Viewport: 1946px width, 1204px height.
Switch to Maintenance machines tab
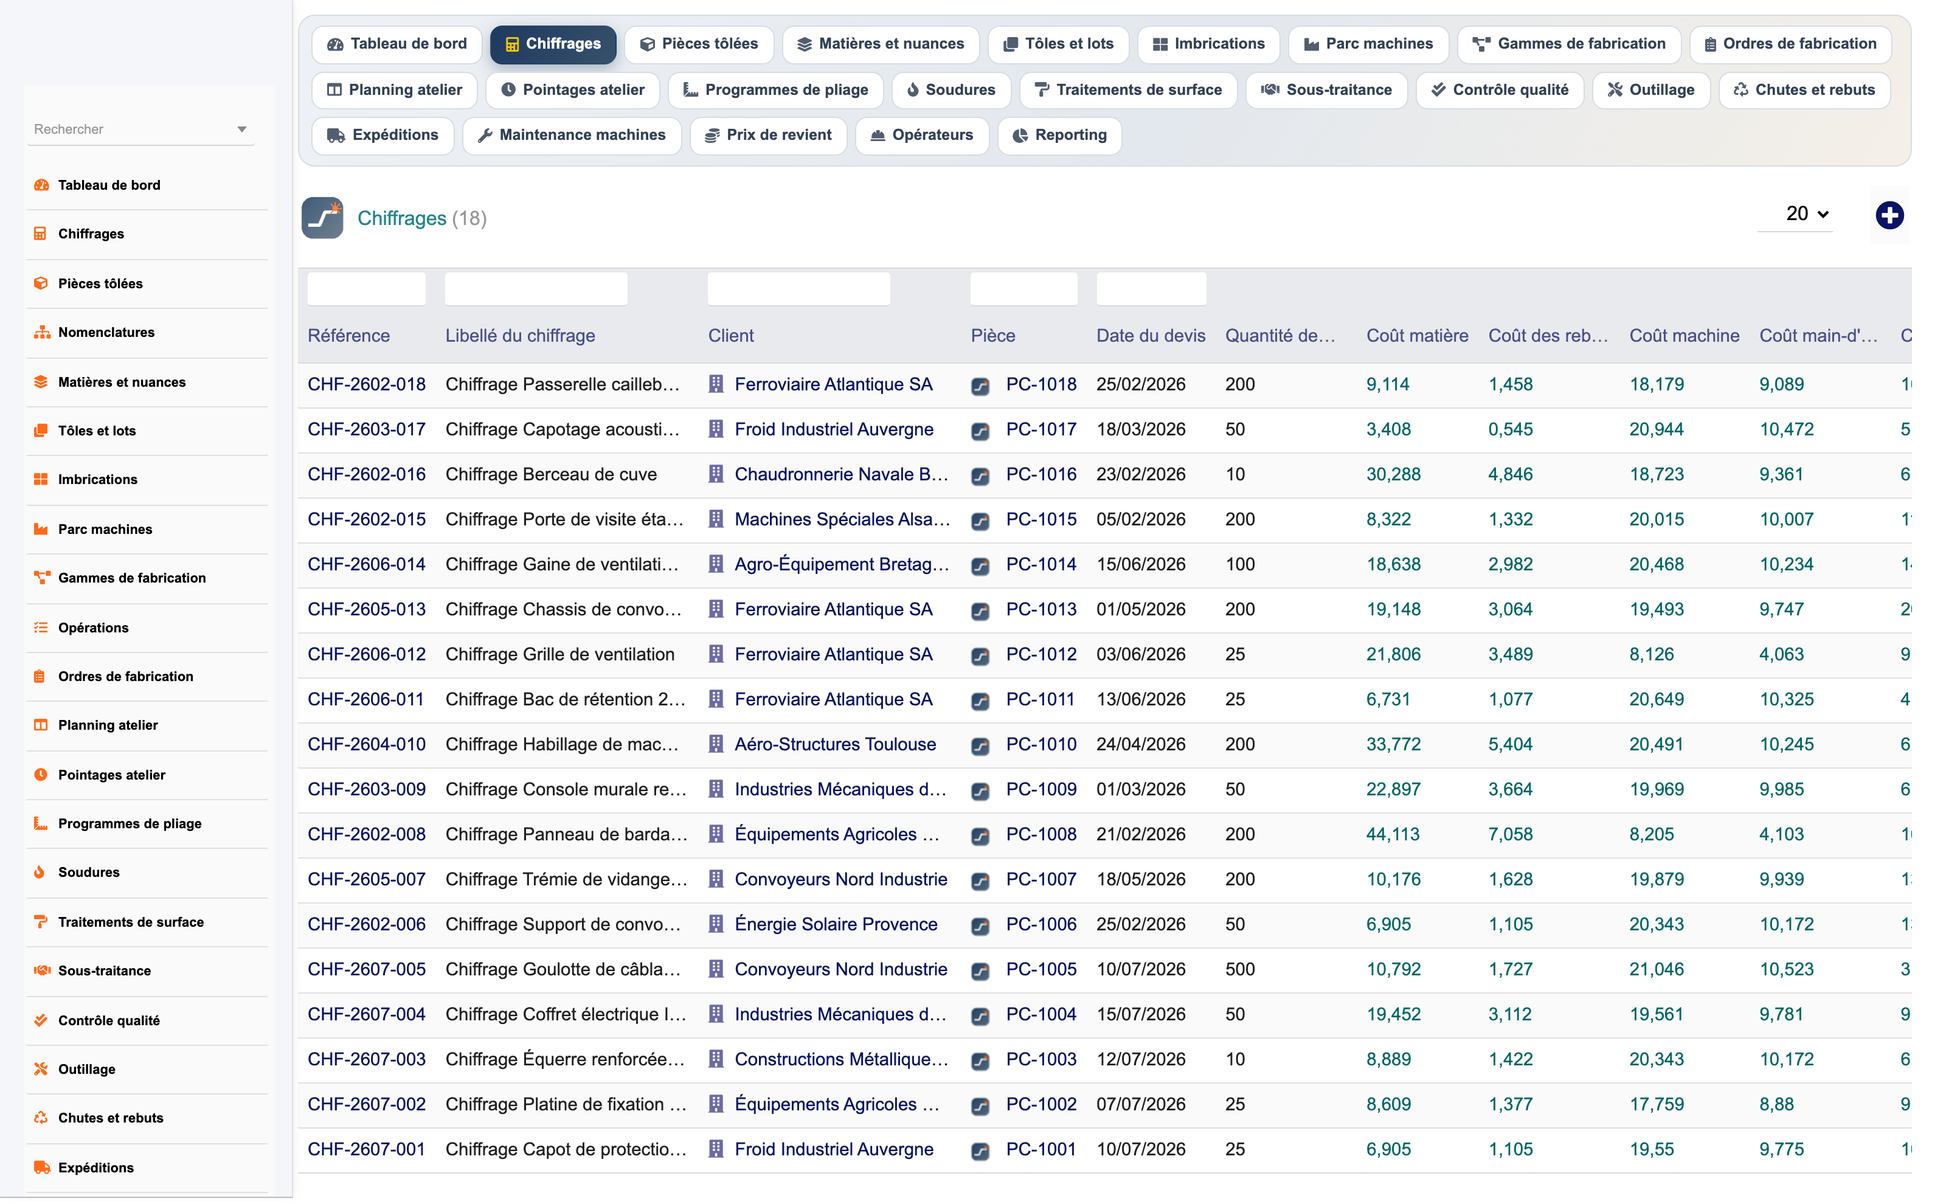click(x=572, y=135)
